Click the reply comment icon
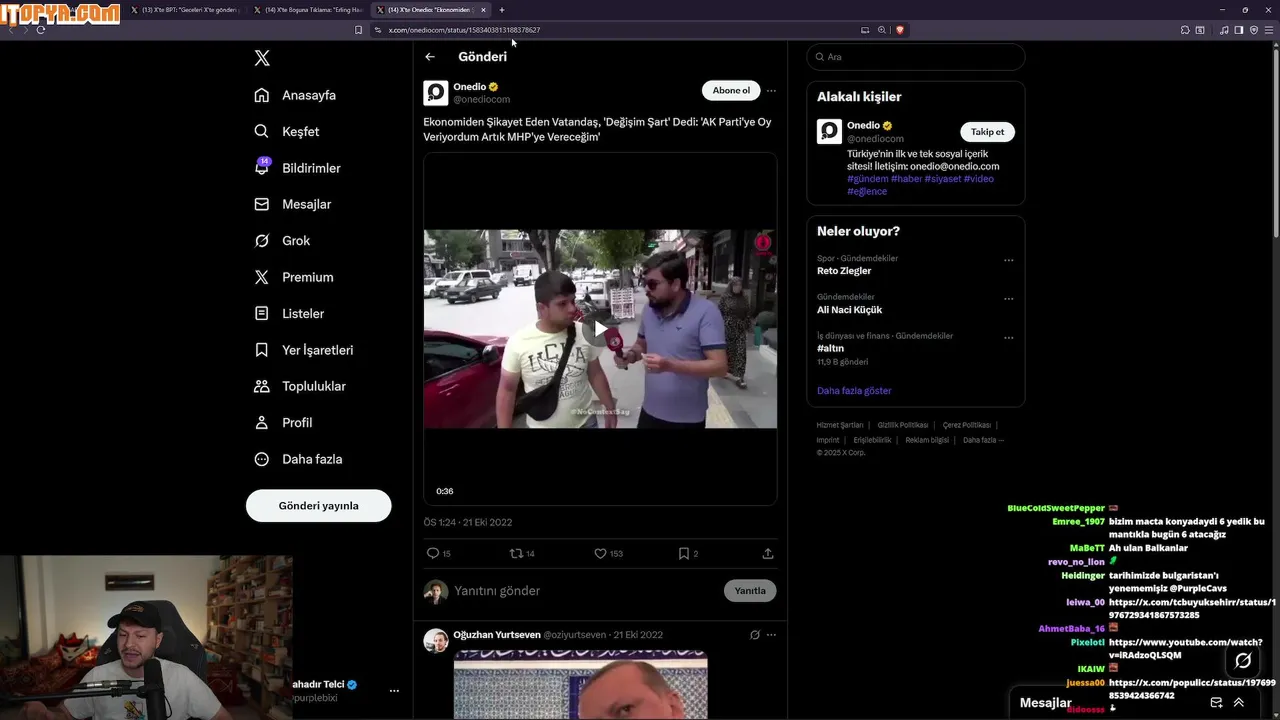Image resolution: width=1280 pixels, height=720 pixels. point(433,553)
